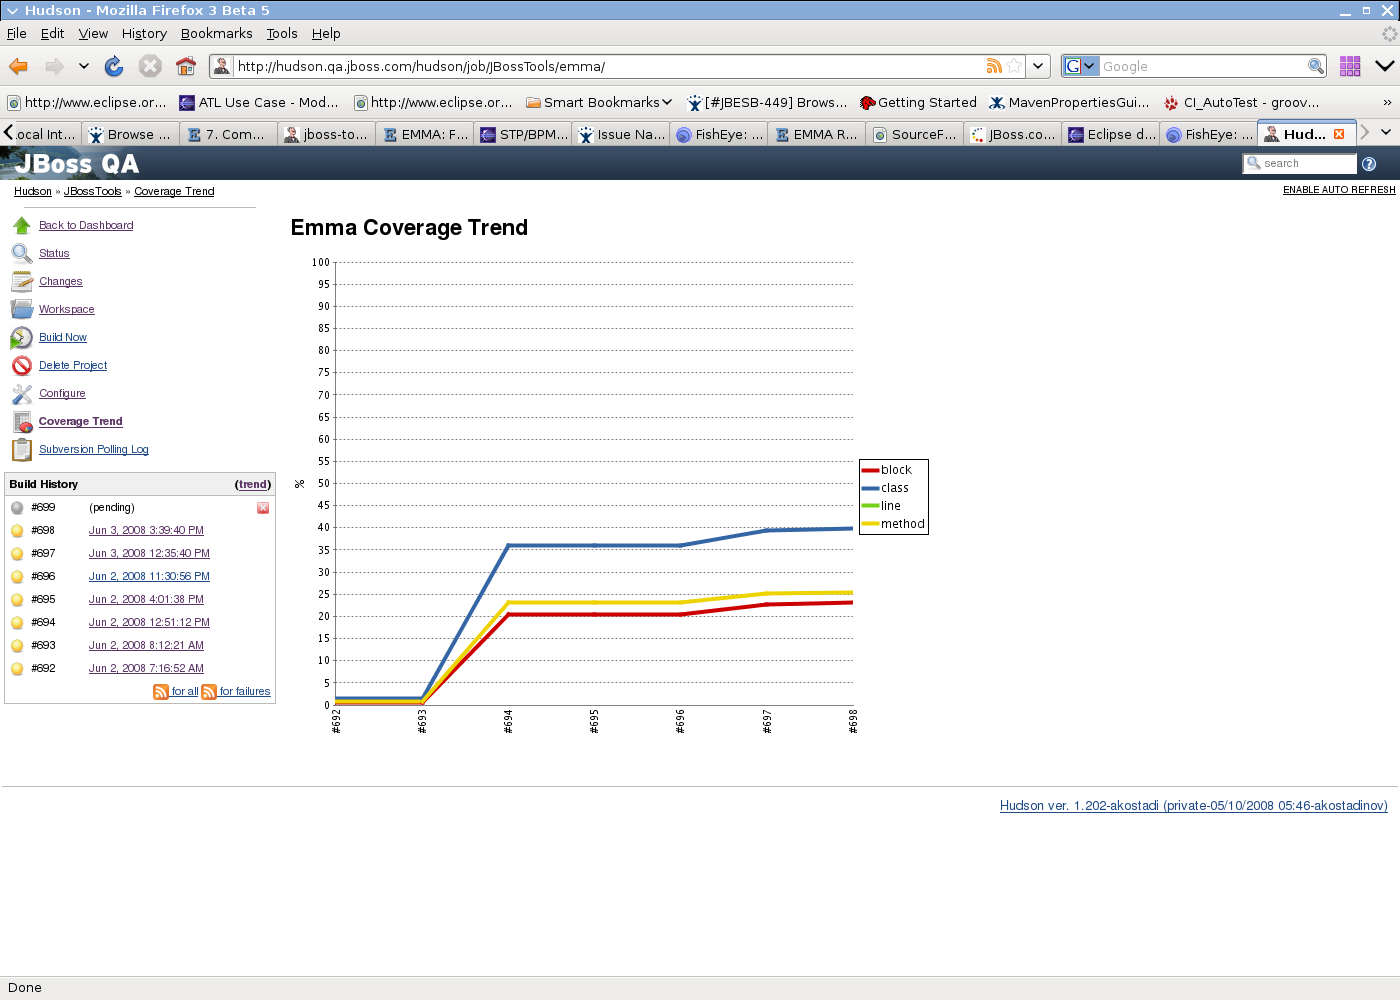The image size is (1400, 1000).
Task: Open the Hudson version footer link
Action: tap(1194, 806)
